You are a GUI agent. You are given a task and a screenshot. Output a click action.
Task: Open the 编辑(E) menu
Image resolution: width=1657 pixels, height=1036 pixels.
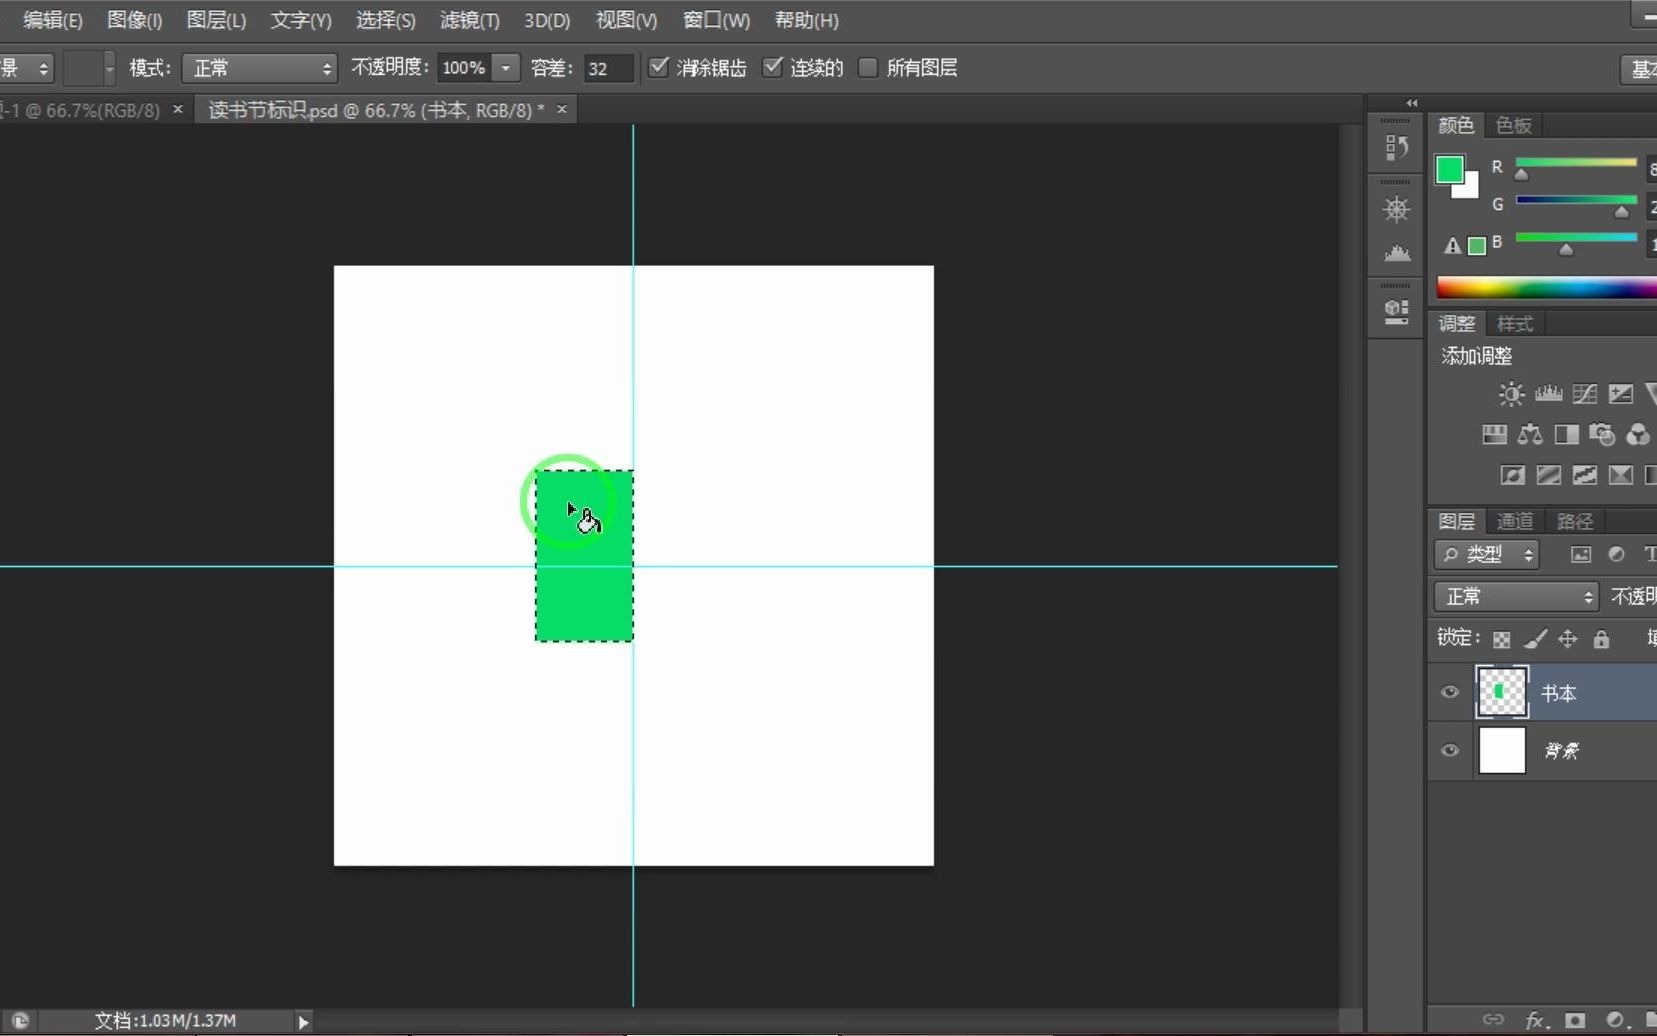tap(53, 20)
